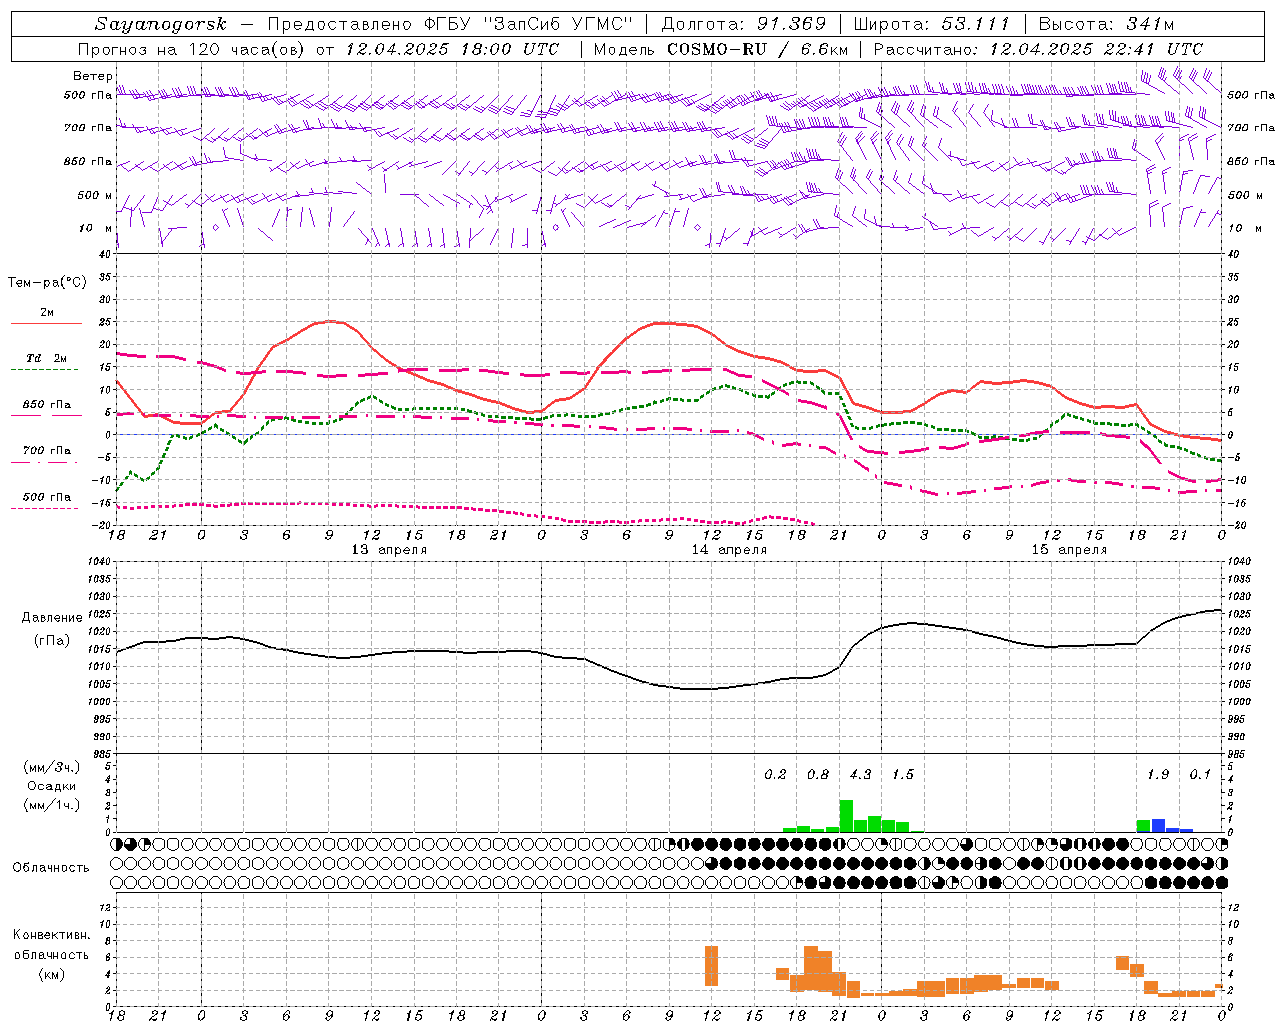Click the Ветер section label
The width and height of the screenshot is (1280, 1024).
click(x=92, y=76)
